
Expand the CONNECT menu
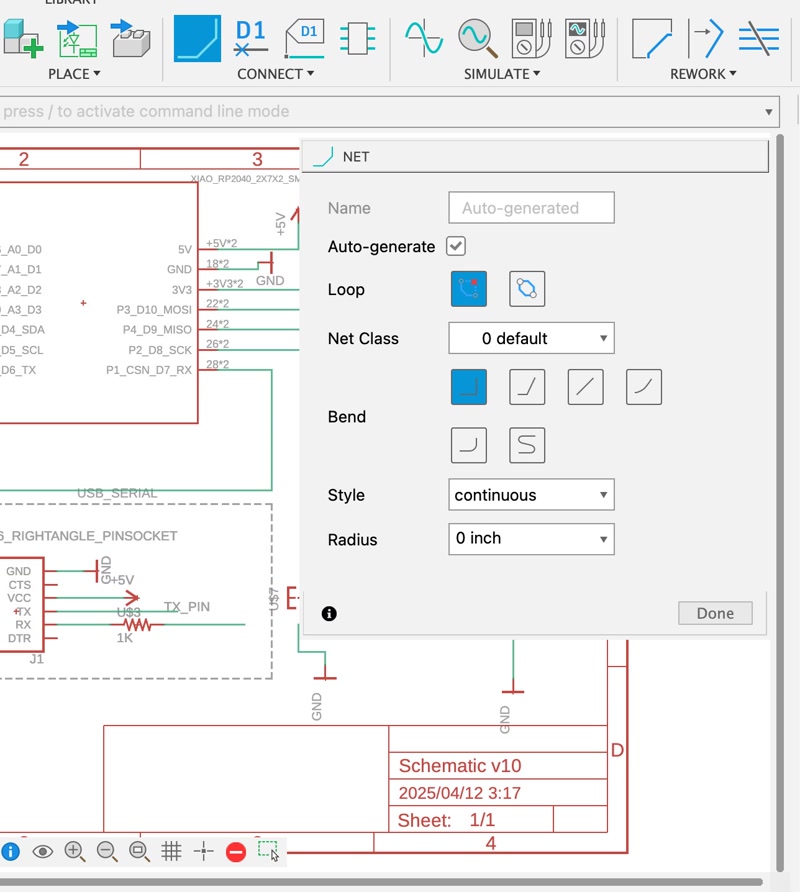click(x=275, y=74)
